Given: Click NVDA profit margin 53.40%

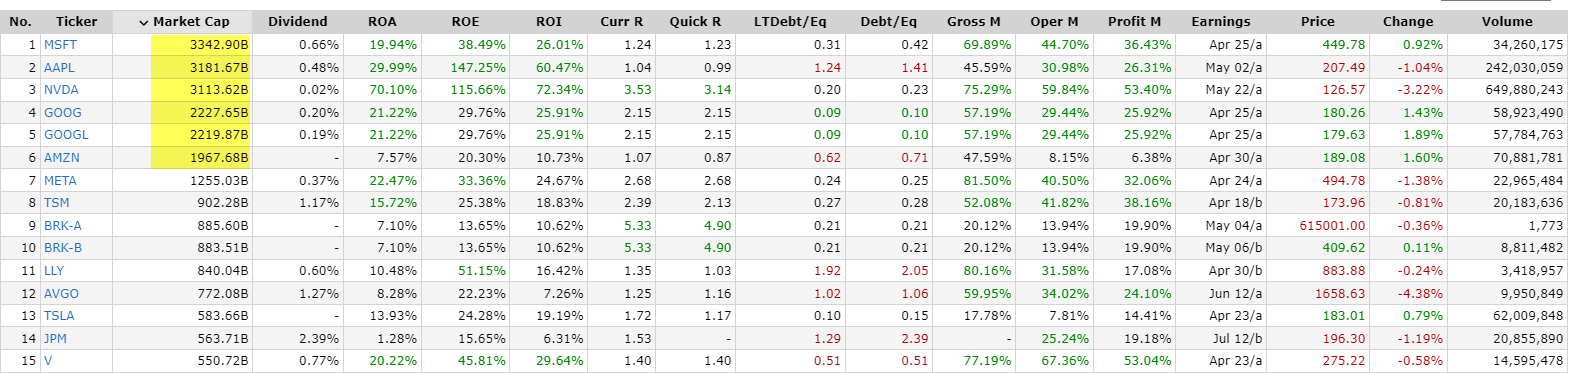Looking at the screenshot, I should coord(1148,90).
